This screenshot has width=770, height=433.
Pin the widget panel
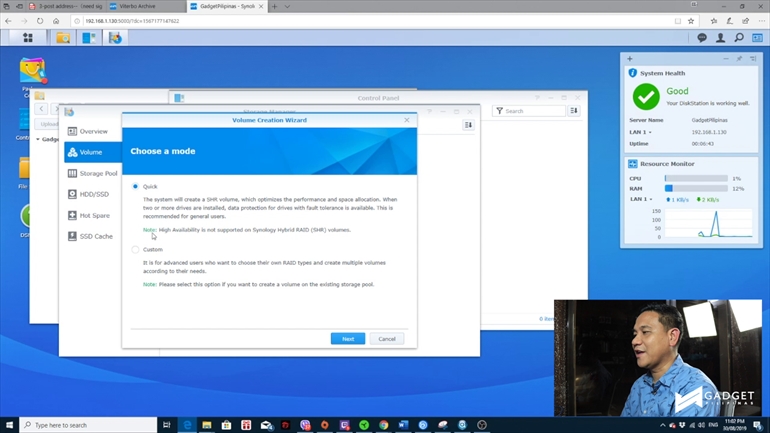coord(739,58)
